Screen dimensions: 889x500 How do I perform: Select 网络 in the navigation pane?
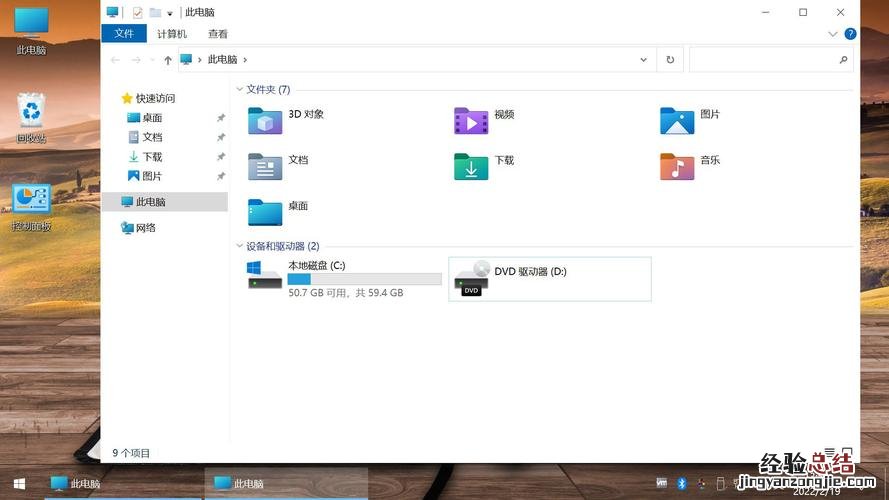145,228
